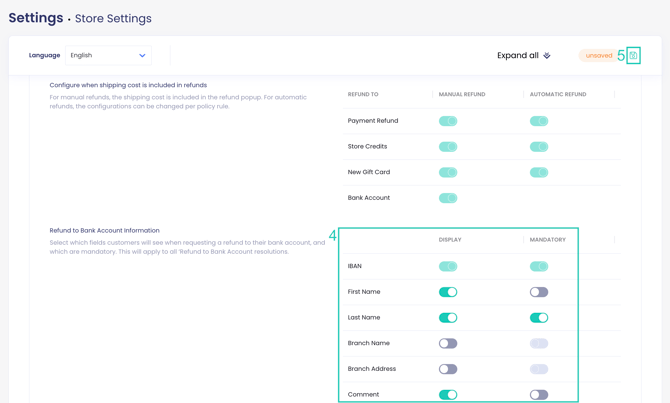Screen dimensions: 670x403
Task: Click the Store Settings breadcrumb
Action: point(113,18)
